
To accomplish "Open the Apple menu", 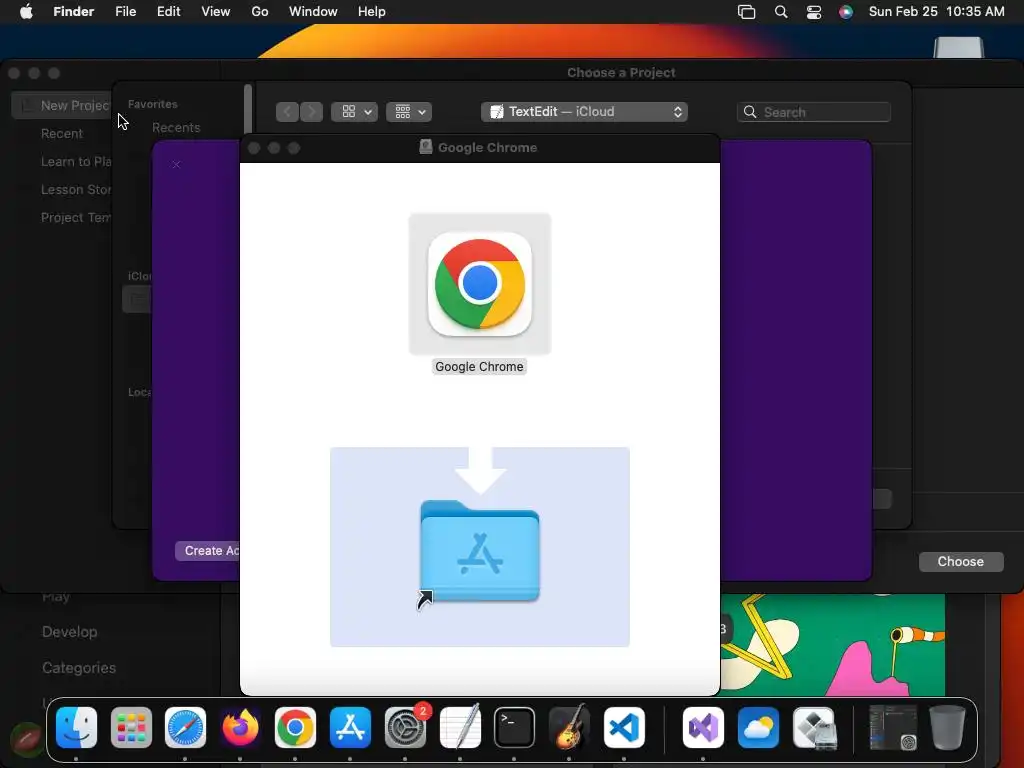I will 26,12.
